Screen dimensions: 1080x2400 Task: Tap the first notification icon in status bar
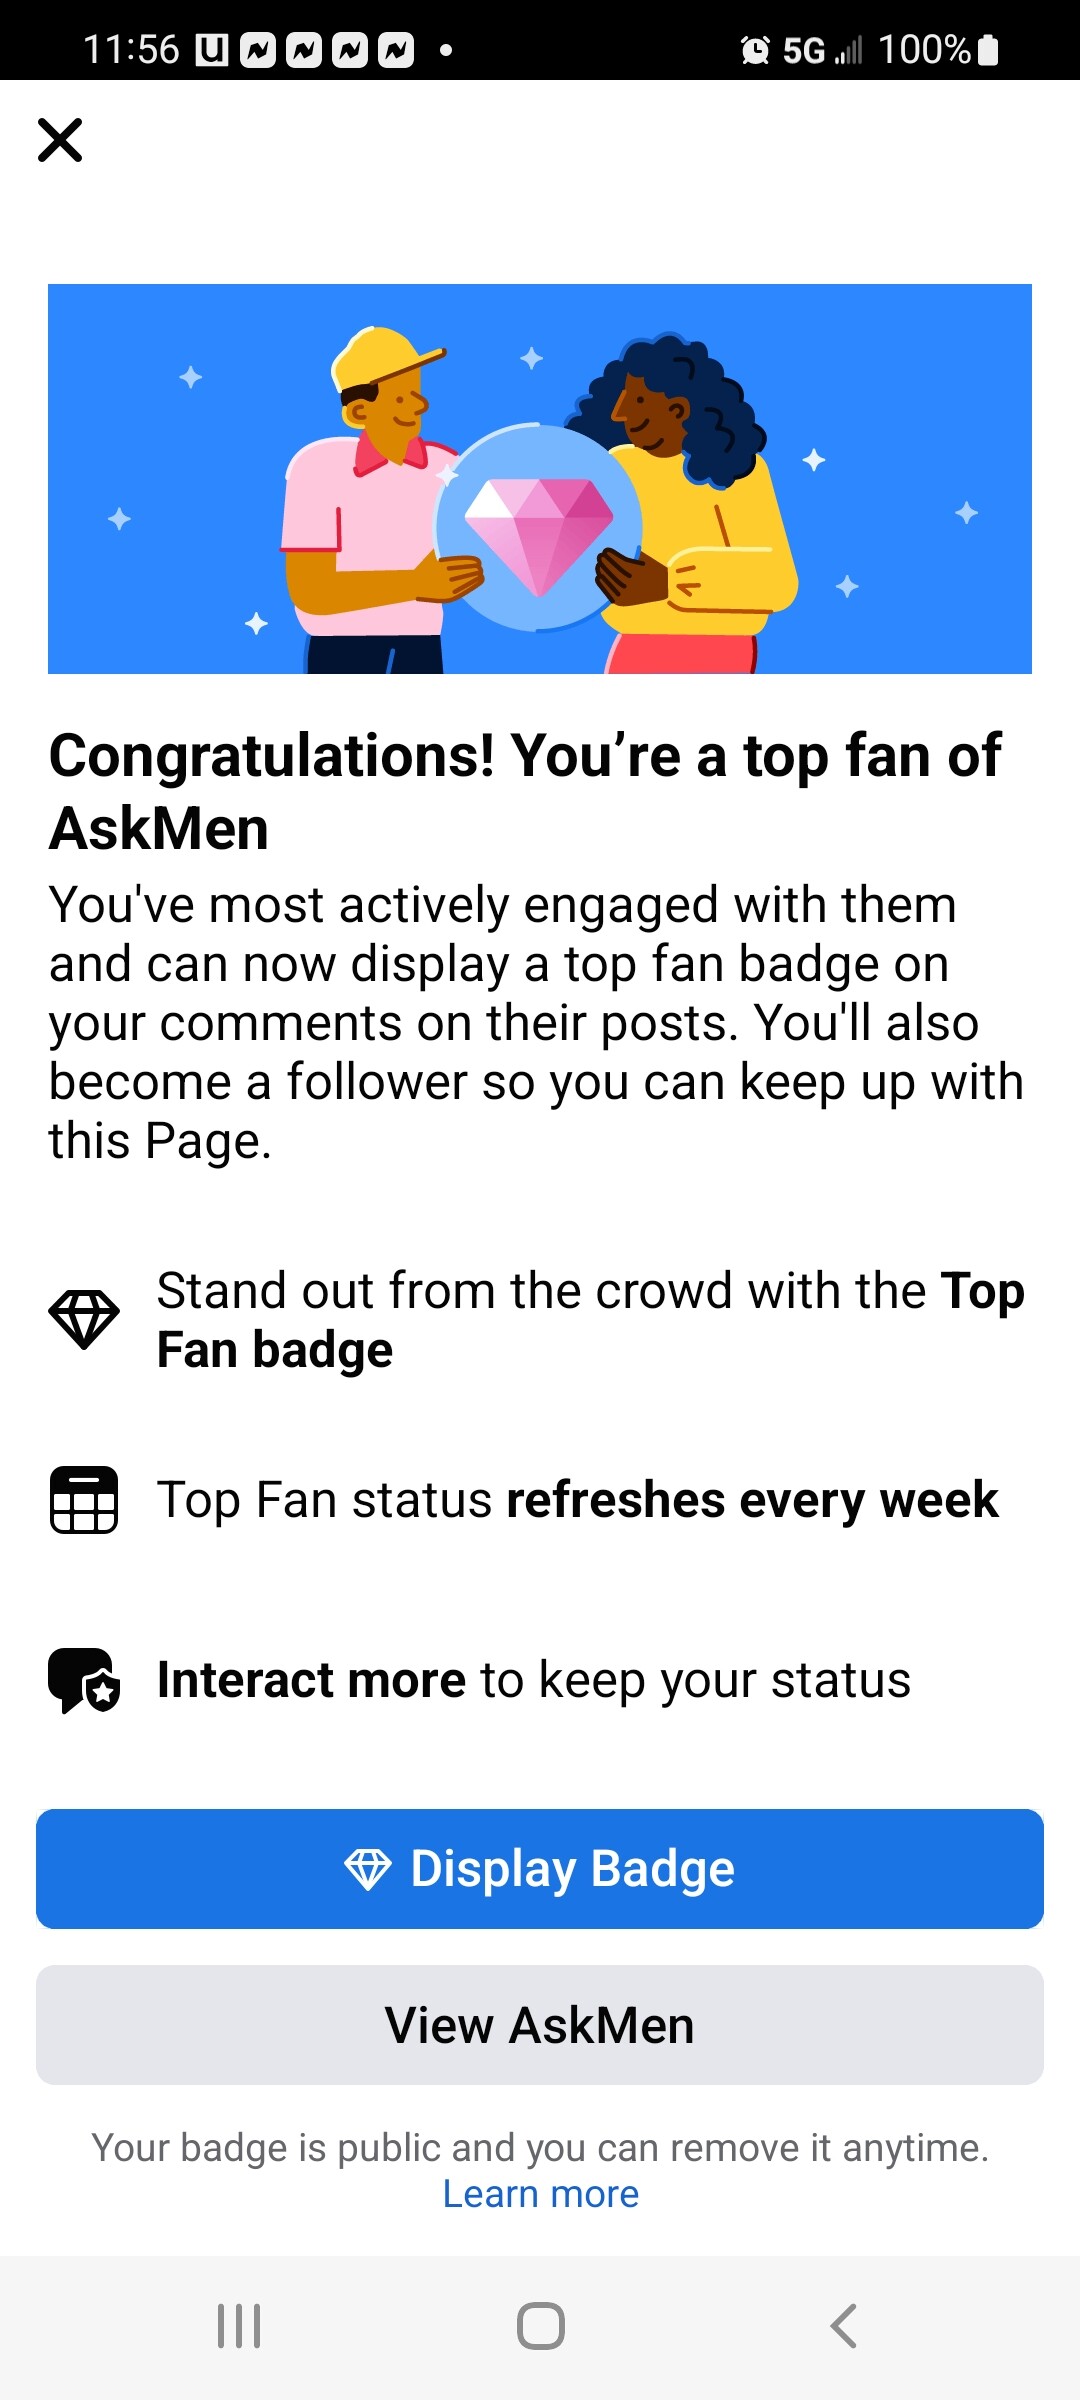211,50
